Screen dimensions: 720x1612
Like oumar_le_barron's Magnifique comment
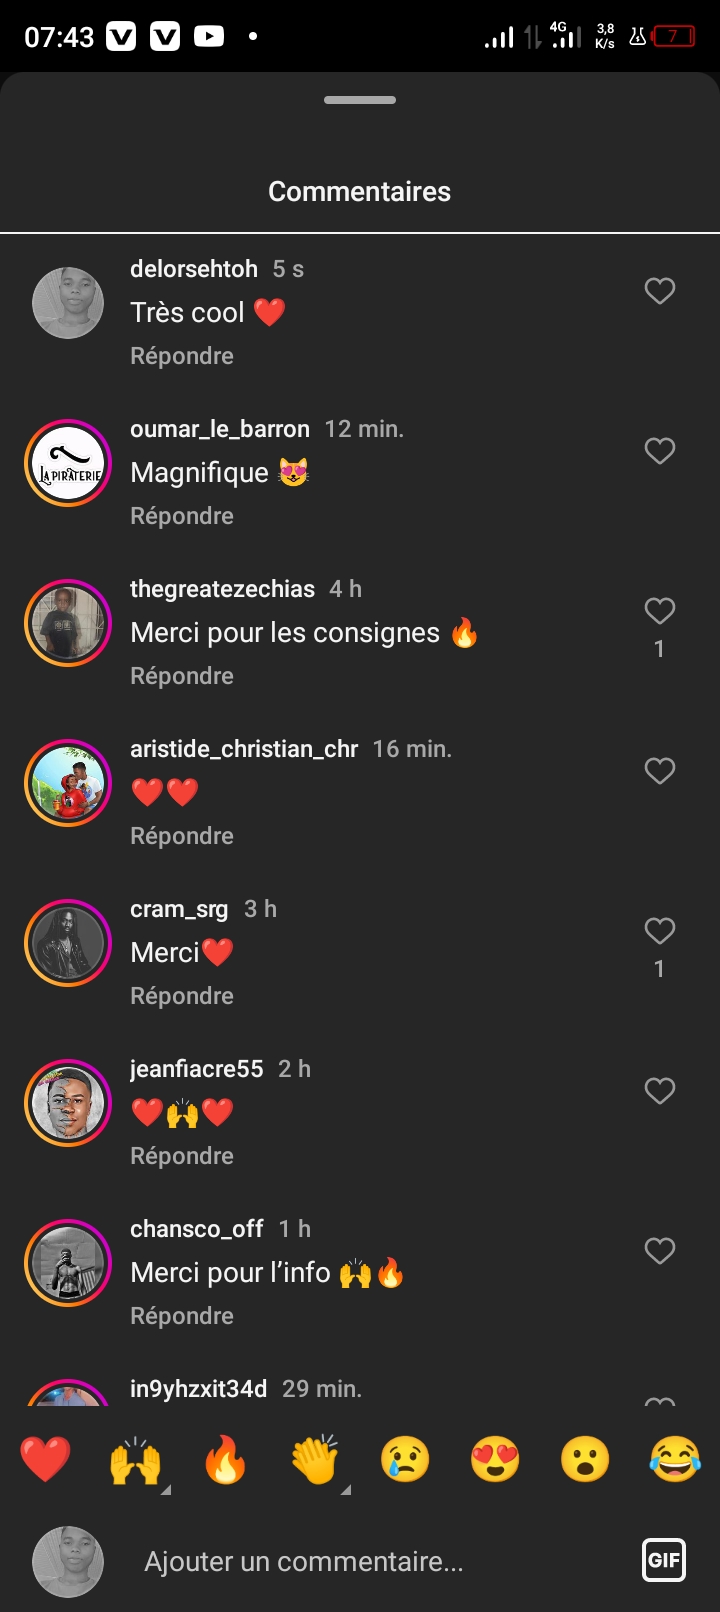pyautogui.click(x=660, y=451)
